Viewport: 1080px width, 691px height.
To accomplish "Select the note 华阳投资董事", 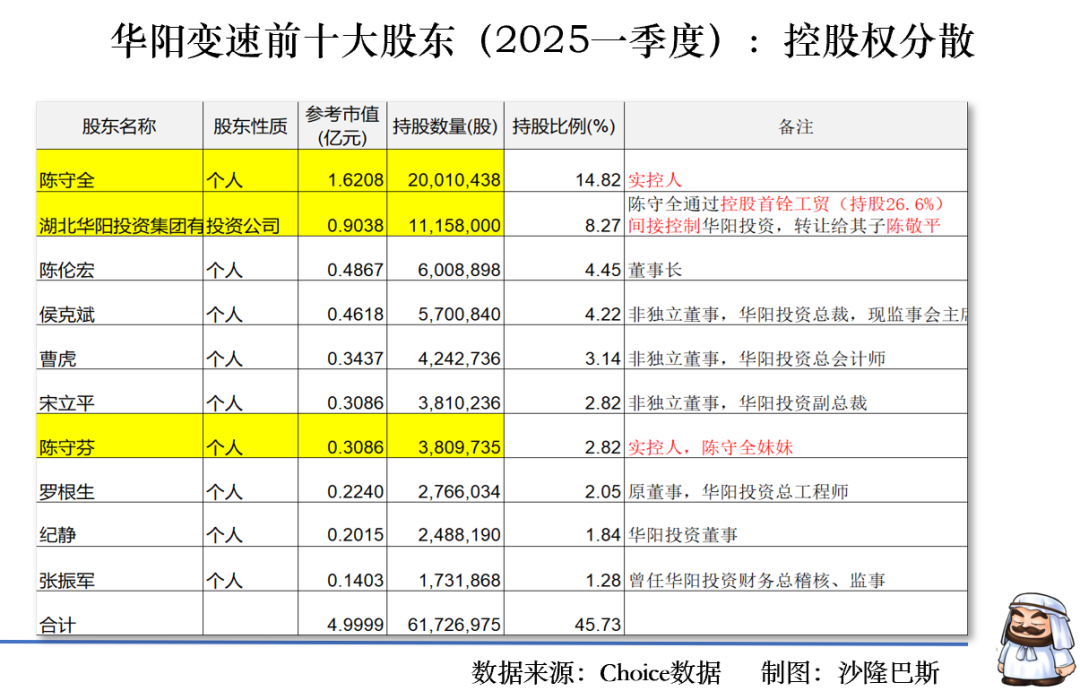I will point(683,535).
